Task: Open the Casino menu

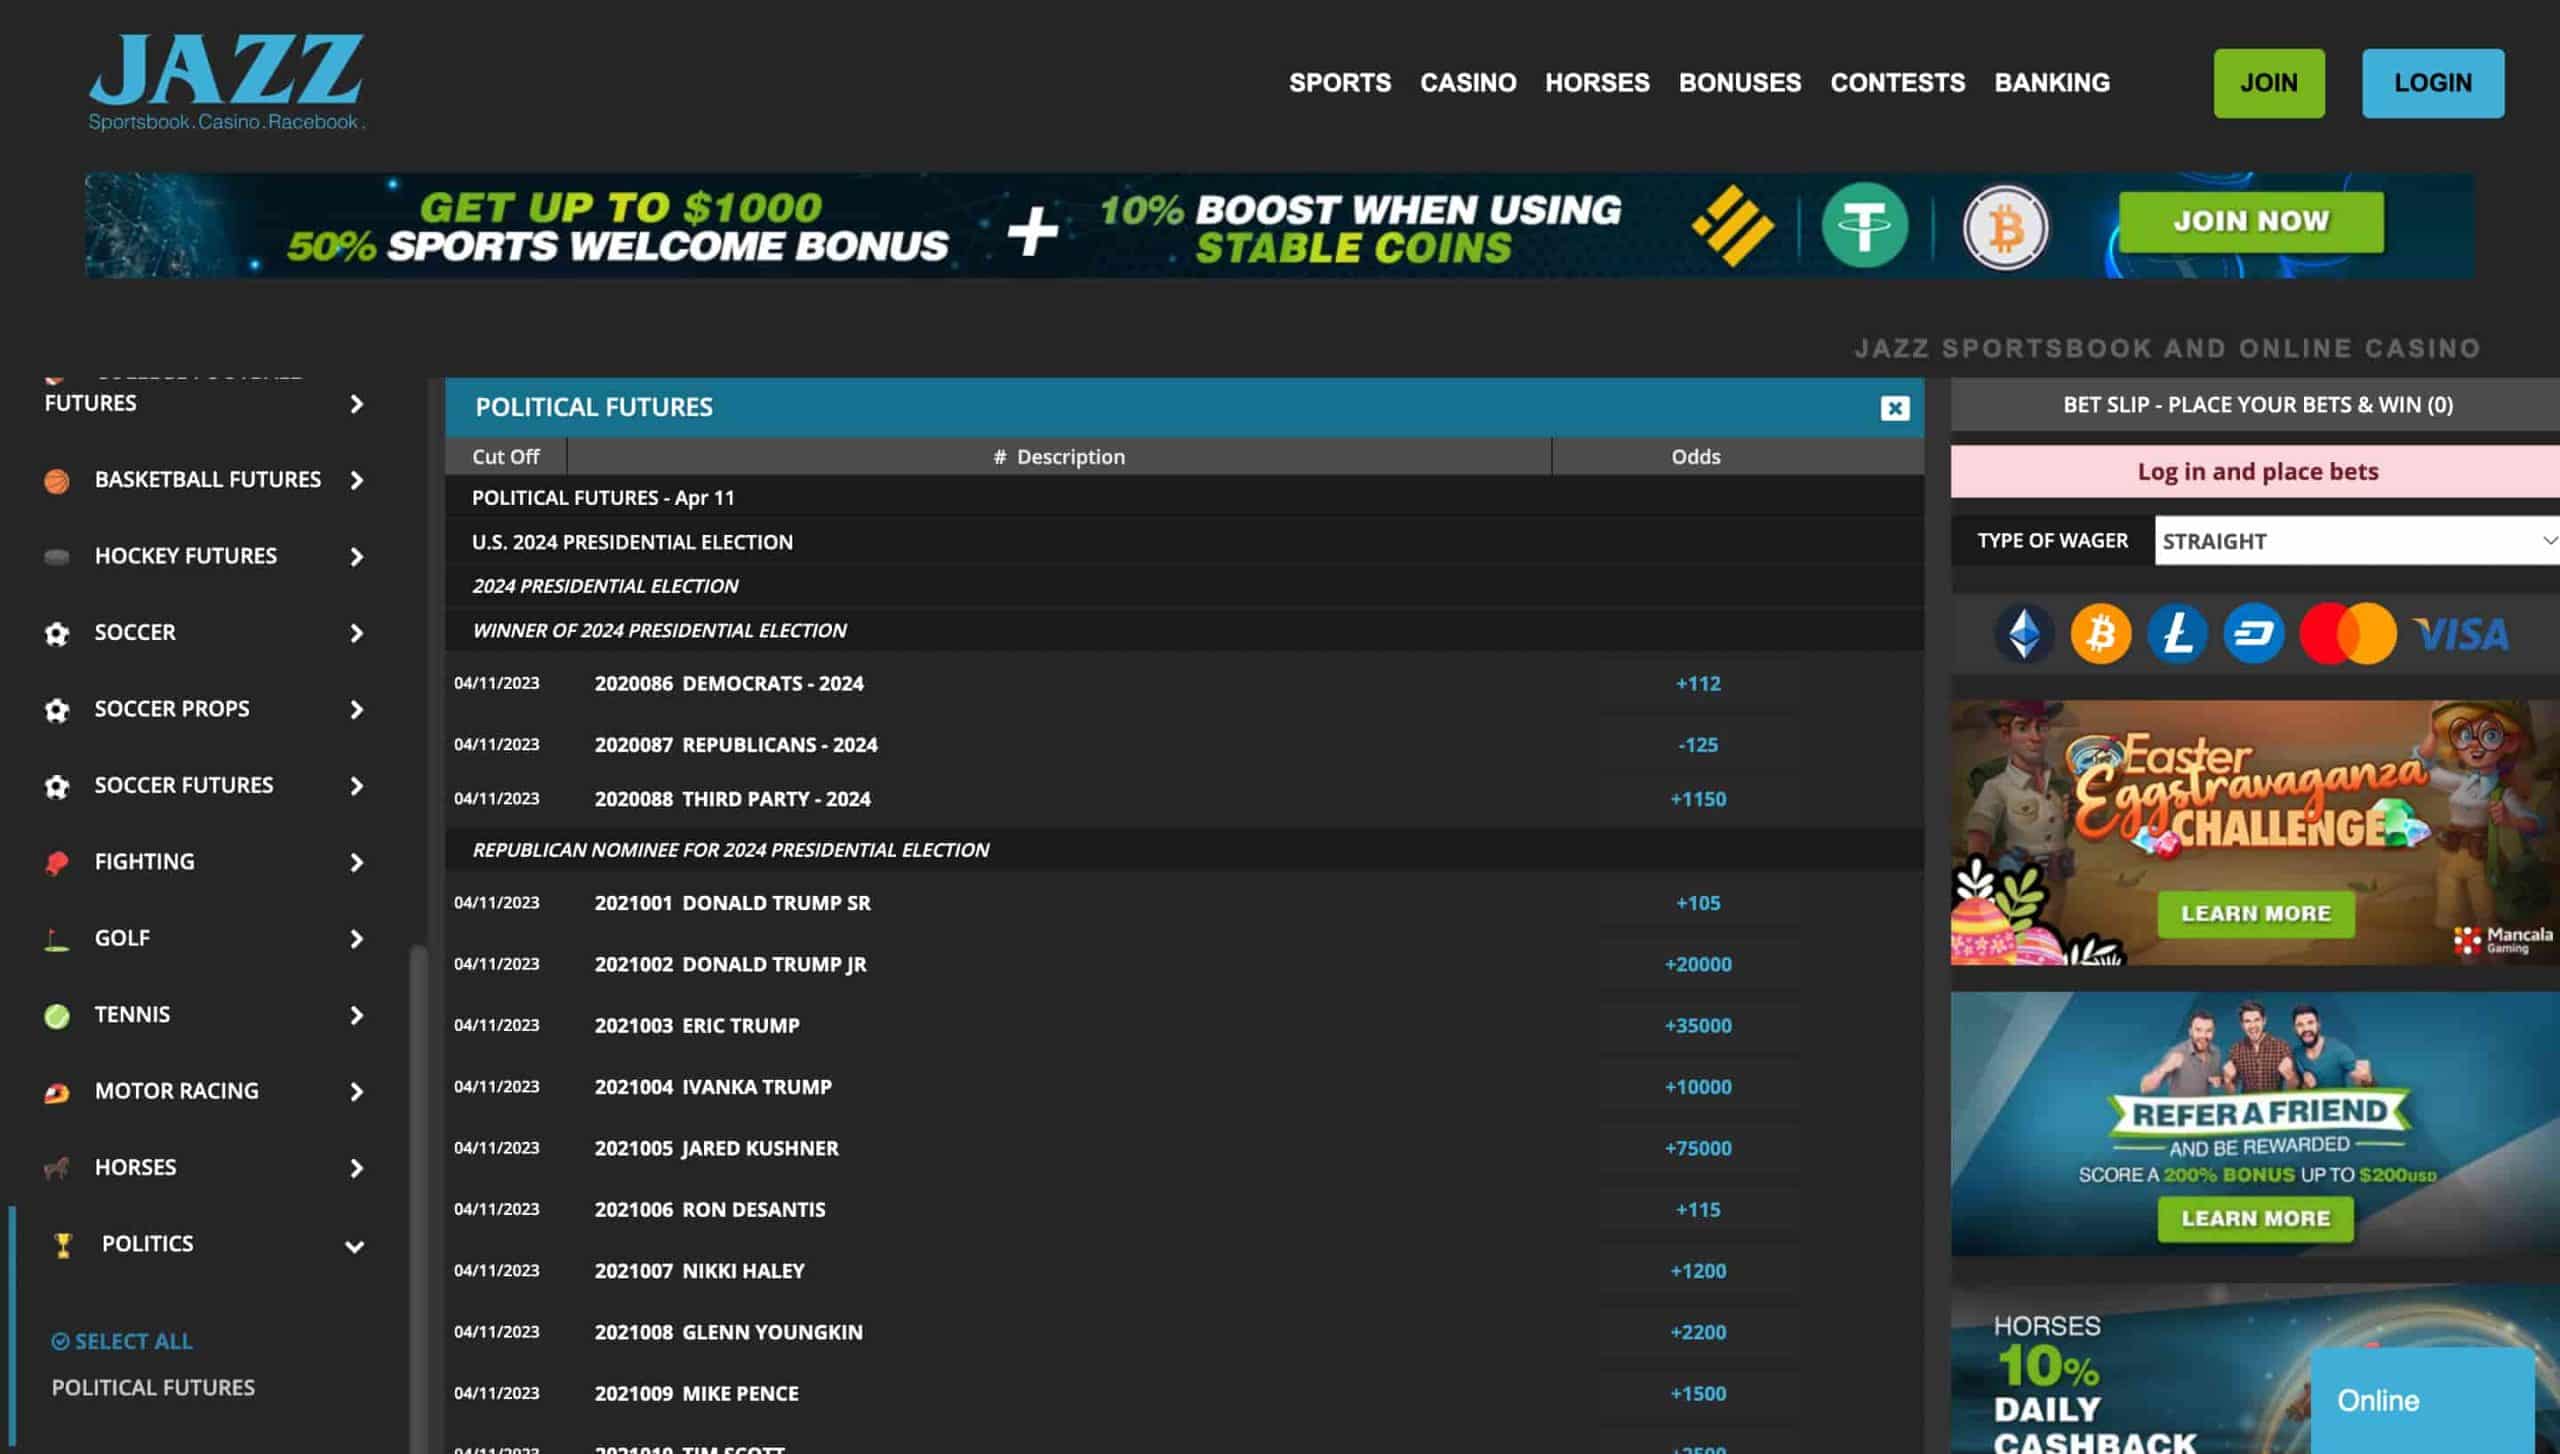Action: [x=1468, y=82]
